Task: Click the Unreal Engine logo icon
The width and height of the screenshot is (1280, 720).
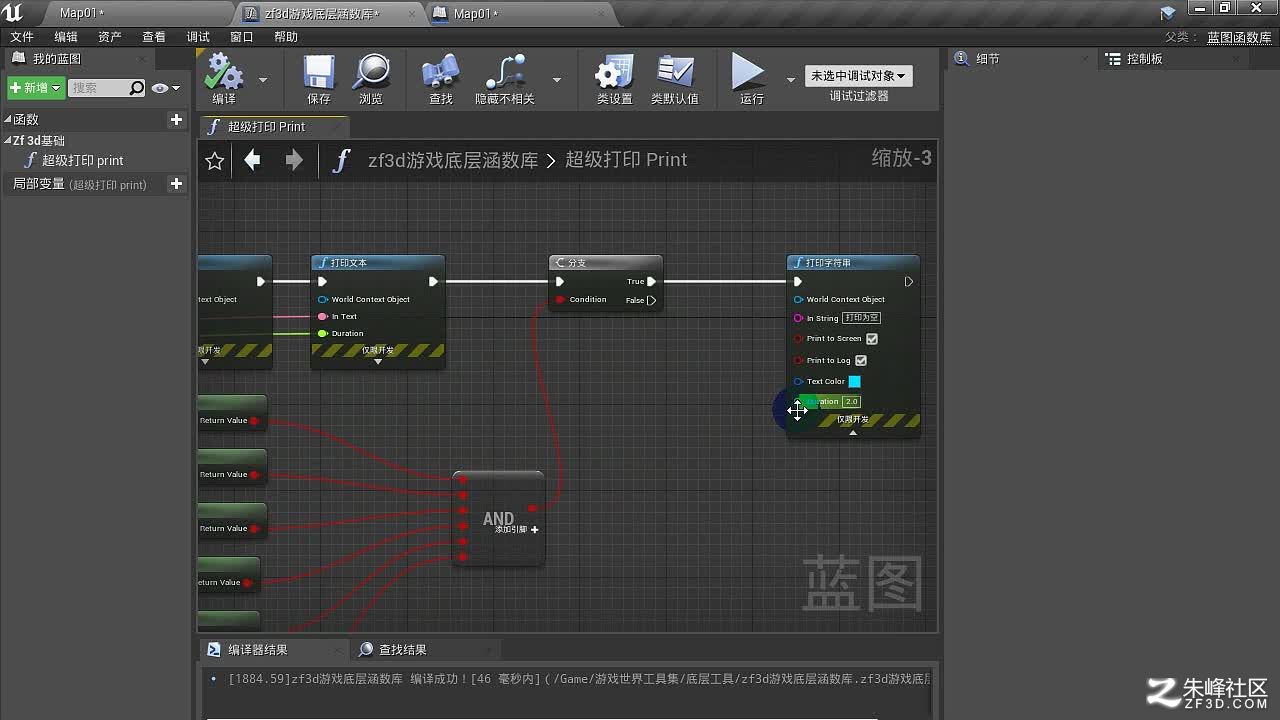Action: click(13, 13)
